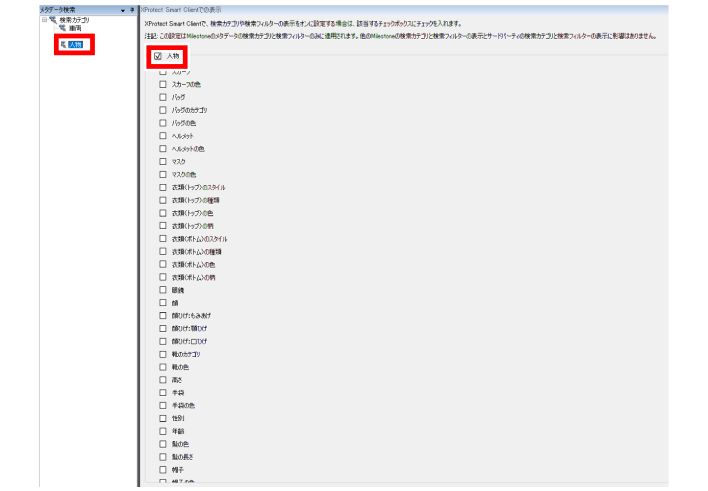Collapse the 検索カテゴリ tree node

click(44, 20)
